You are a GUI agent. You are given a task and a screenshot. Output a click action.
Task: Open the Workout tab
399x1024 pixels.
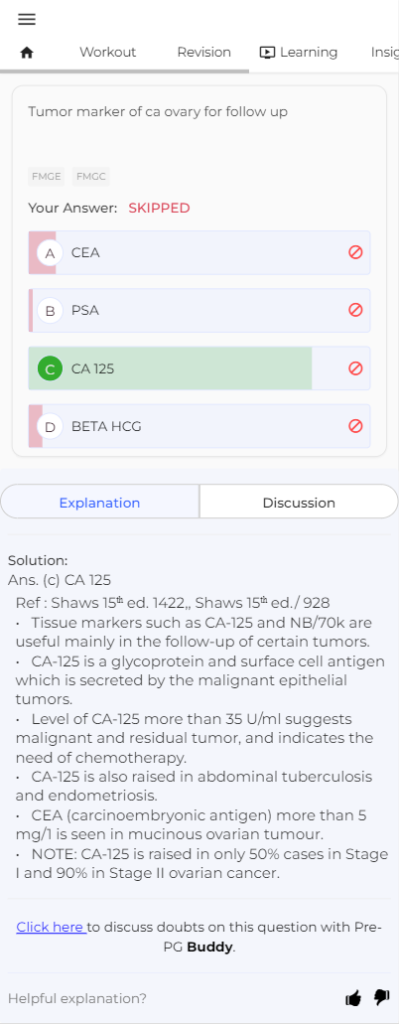(108, 52)
